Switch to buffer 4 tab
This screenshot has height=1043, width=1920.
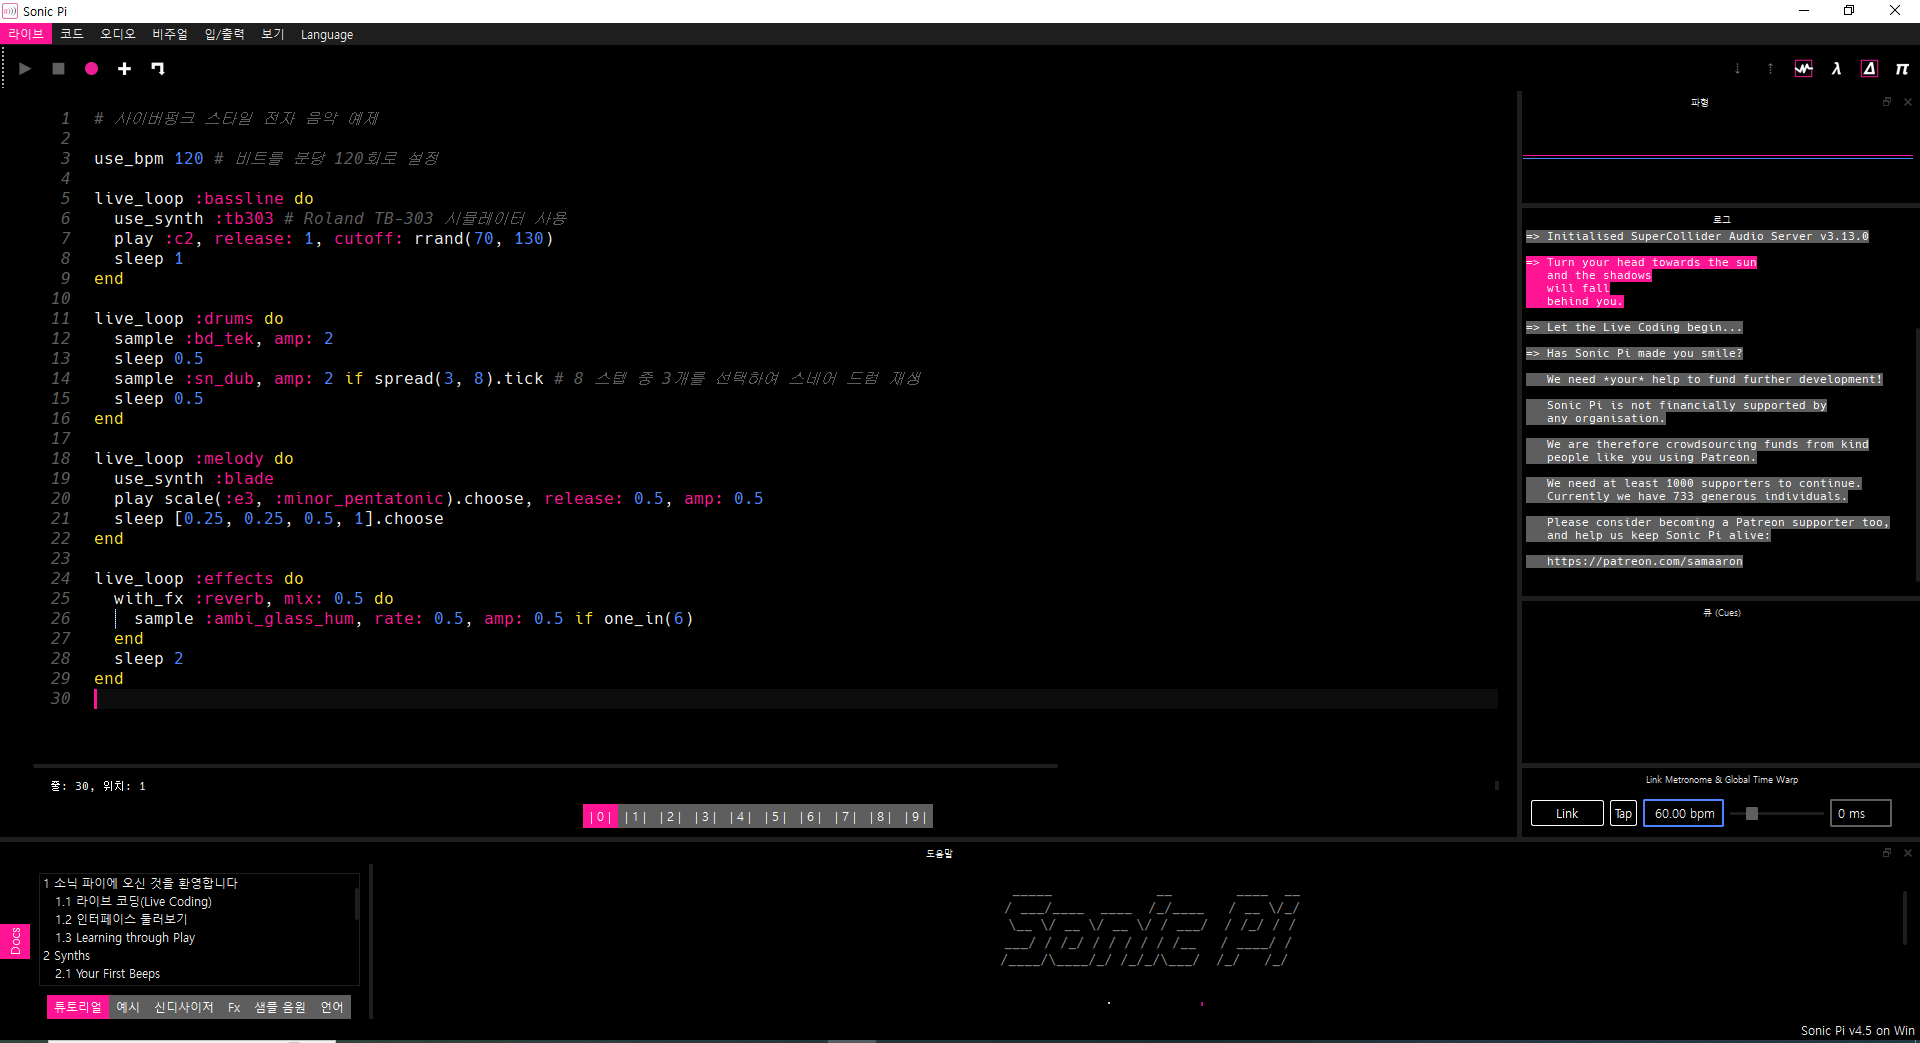point(740,817)
